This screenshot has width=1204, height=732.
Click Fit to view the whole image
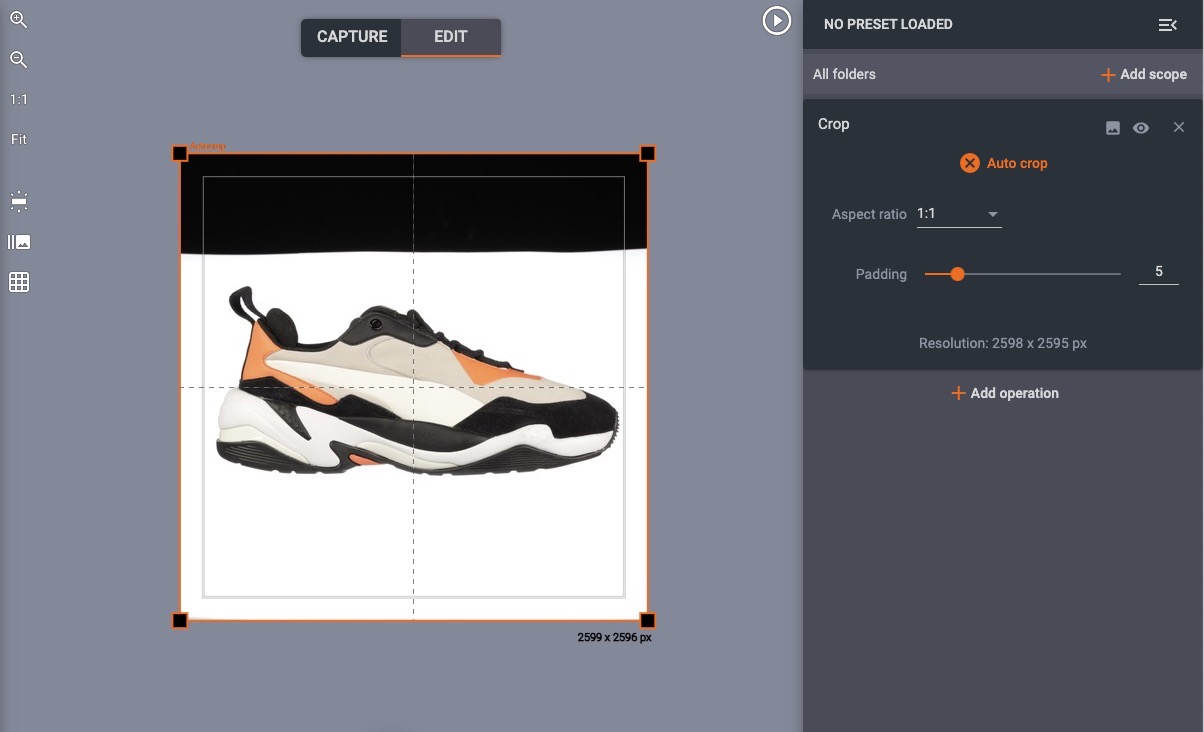[x=17, y=139]
